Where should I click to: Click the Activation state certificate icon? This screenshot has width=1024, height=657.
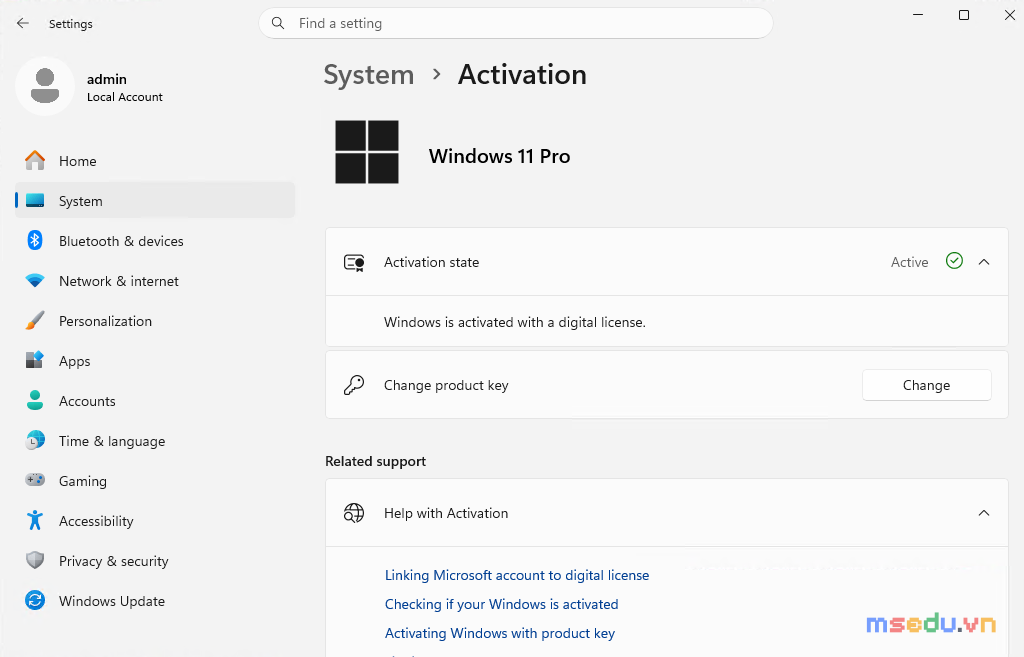click(x=354, y=263)
